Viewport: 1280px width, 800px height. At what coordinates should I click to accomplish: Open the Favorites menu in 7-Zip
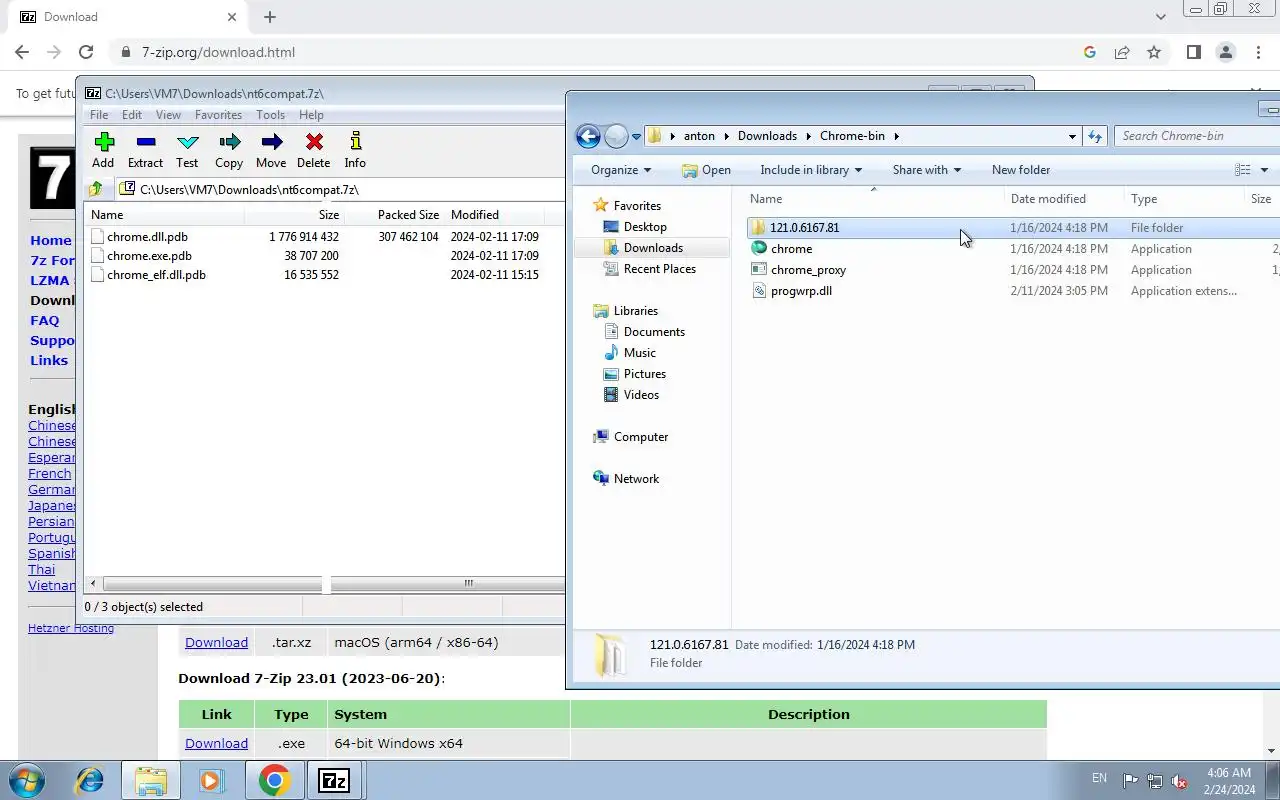click(x=218, y=115)
